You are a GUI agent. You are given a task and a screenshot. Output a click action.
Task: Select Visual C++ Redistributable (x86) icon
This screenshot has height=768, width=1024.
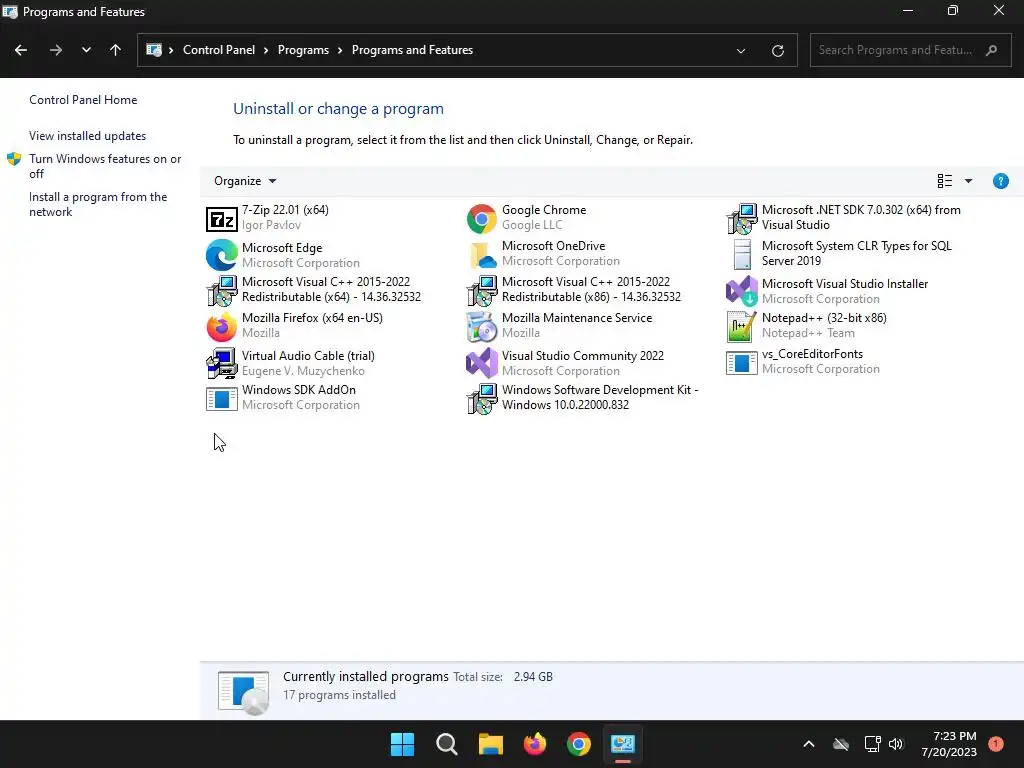(x=481, y=291)
